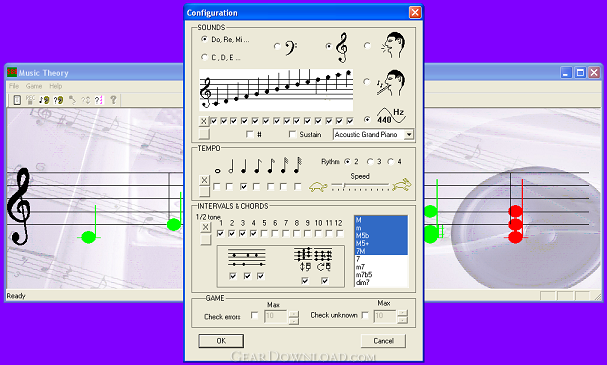Open the File menu
Viewport: 607px width, 365px height.
point(14,86)
